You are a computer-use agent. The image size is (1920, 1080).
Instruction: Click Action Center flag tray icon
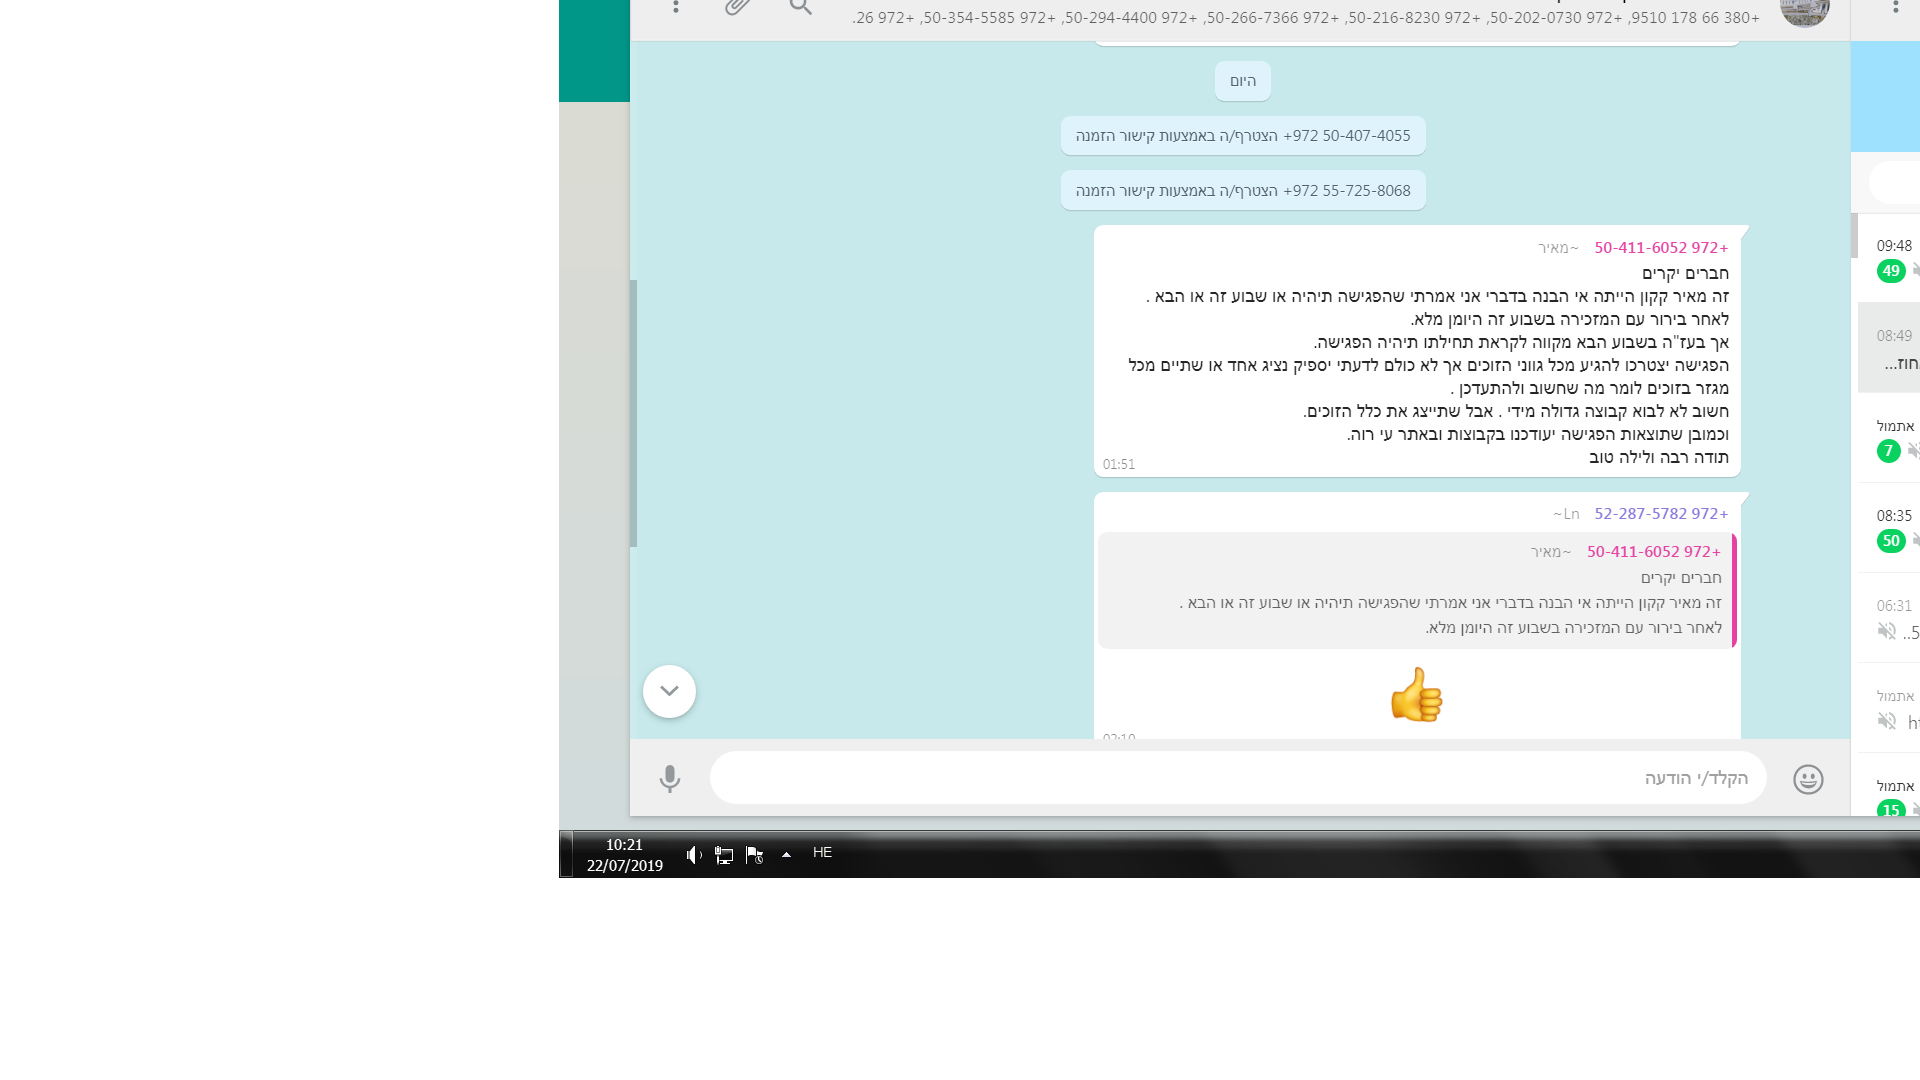755,855
